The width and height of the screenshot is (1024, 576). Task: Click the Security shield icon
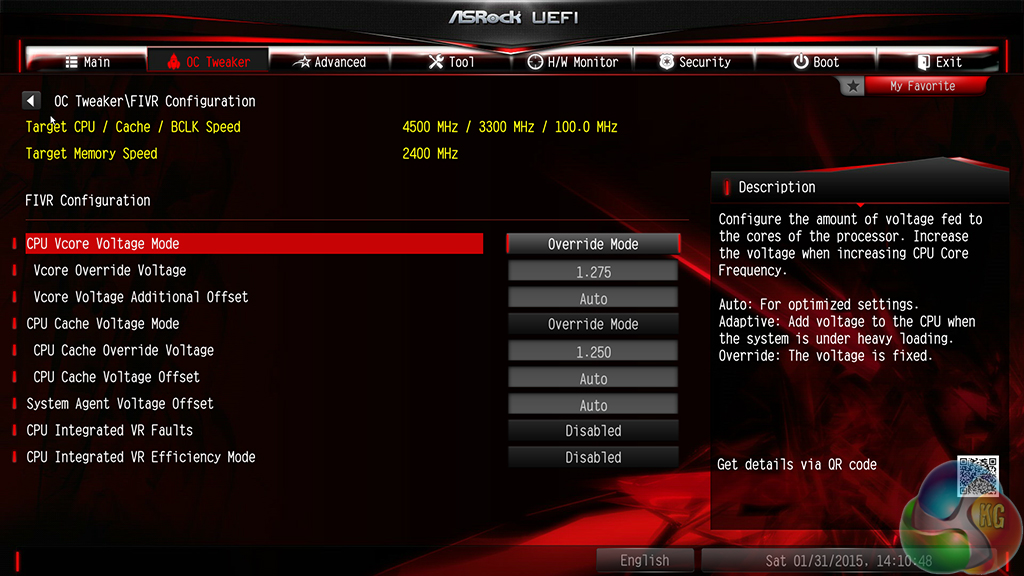666,62
